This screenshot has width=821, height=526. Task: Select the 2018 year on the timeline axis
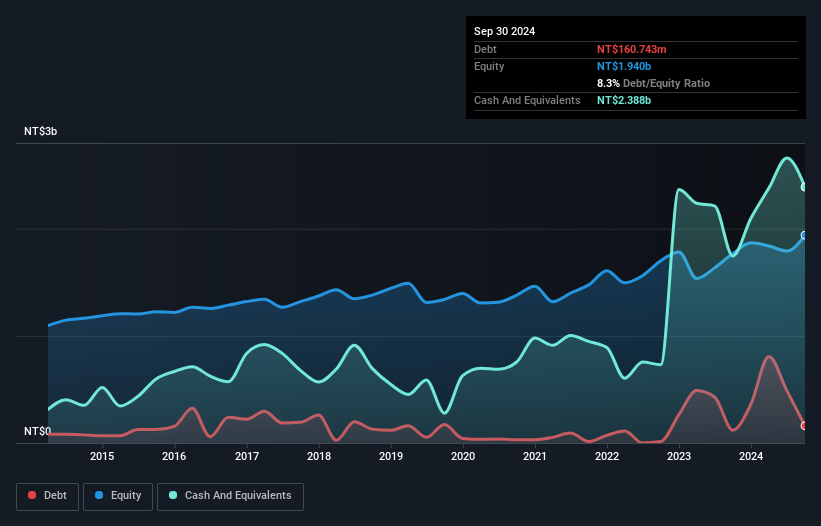tap(319, 457)
